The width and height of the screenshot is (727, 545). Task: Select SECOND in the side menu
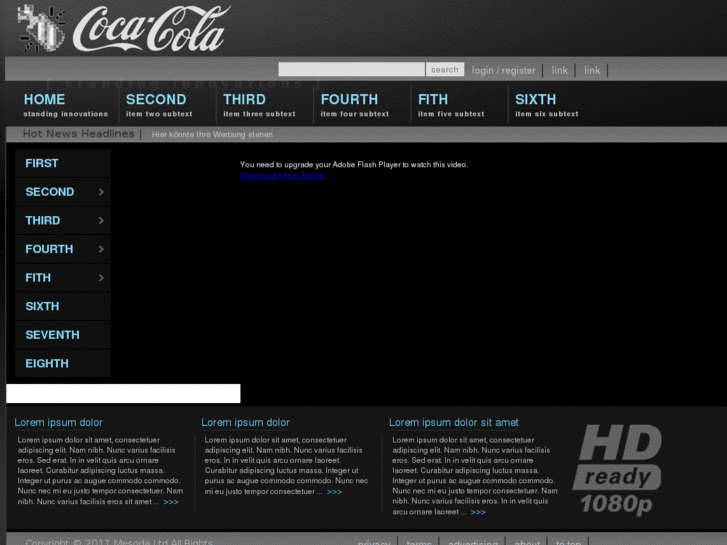pyautogui.click(x=63, y=192)
